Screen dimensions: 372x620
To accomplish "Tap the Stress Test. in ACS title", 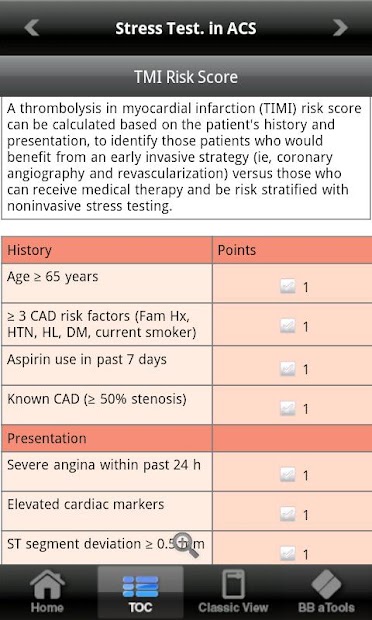I will (x=186, y=28).
